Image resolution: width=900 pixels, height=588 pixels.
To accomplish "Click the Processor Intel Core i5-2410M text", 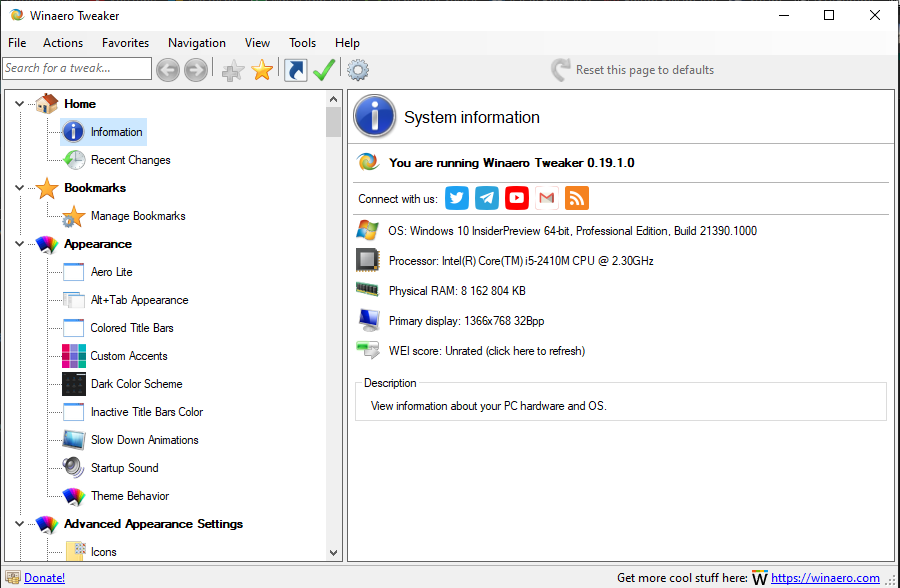I will (521, 261).
